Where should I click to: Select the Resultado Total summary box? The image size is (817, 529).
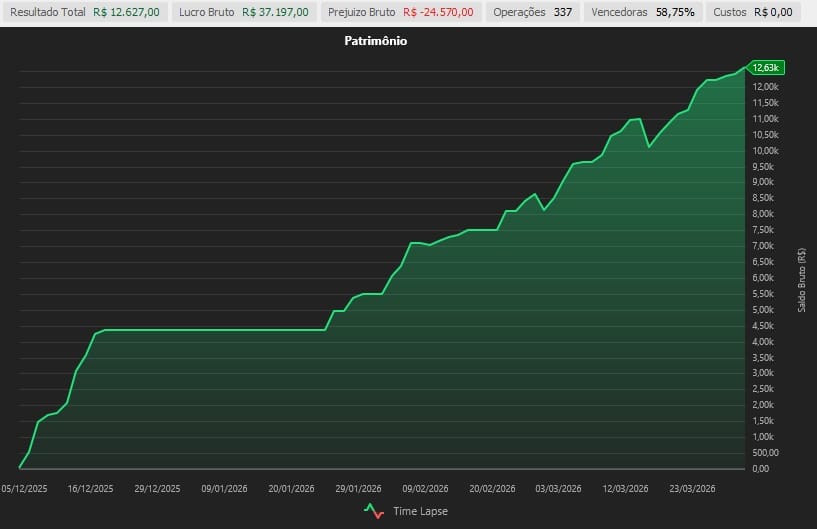point(84,12)
